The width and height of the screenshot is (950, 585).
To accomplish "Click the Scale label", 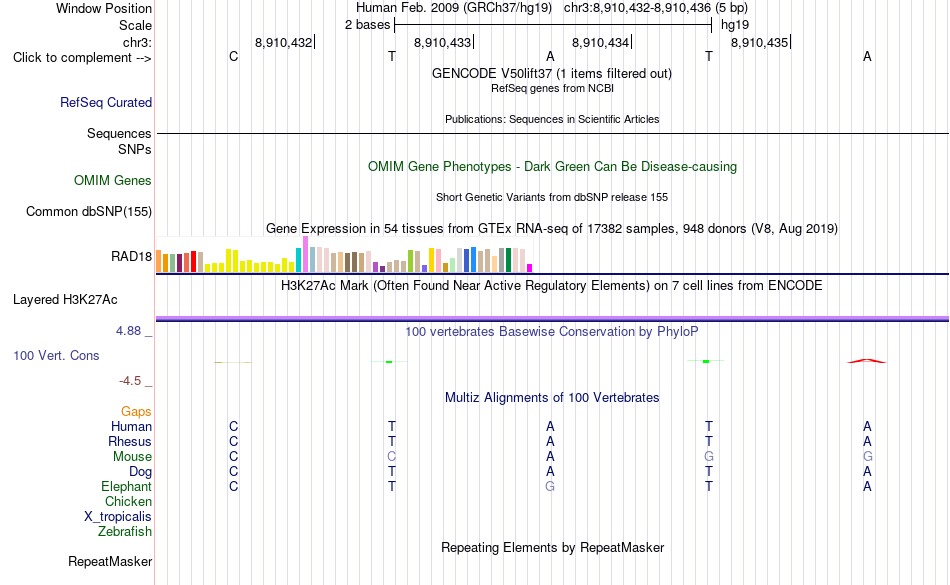I will coord(135,25).
